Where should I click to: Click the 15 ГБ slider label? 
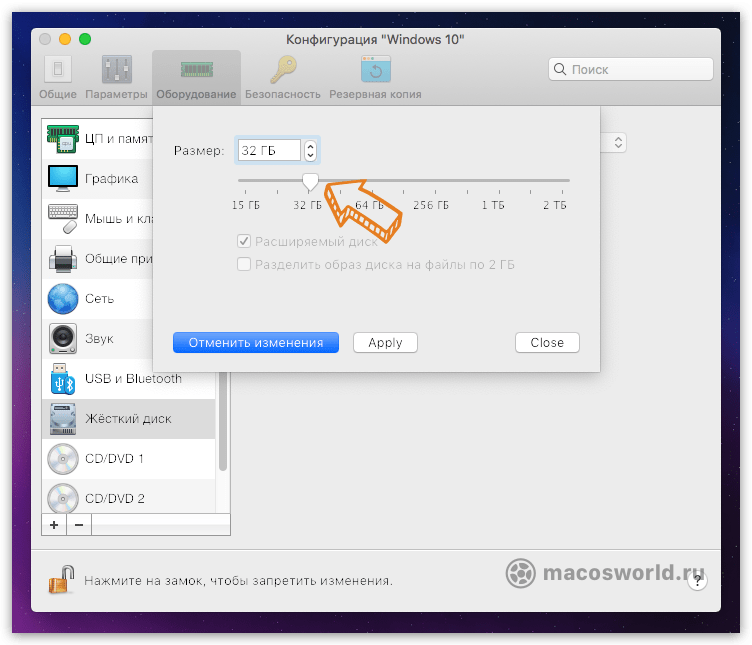point(246,205)
